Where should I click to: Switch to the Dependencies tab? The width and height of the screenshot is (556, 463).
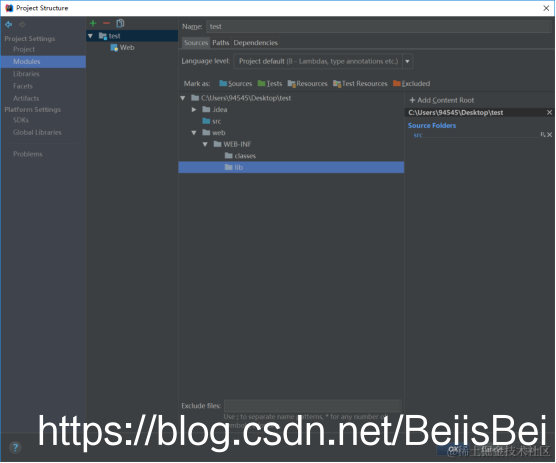[x=255, y=43]
